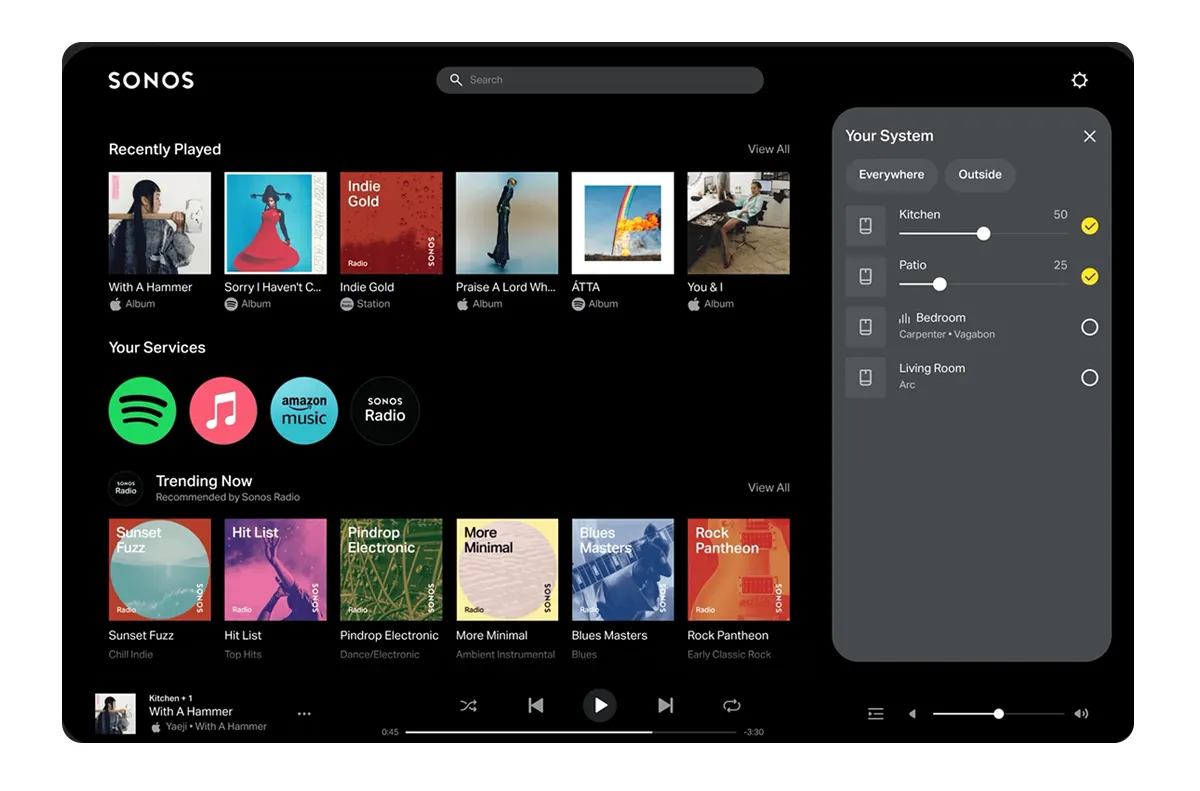Screen dimensions: 1200x791
Task: Click the Kitchen + 1 room label
Action: coord(171,698)
